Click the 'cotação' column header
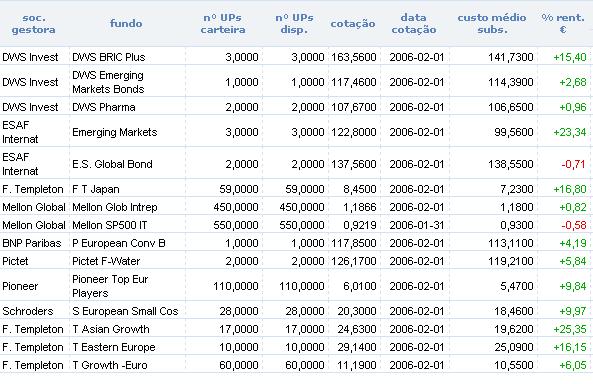The width and height of the screenshot is (593, 384). click(353, 23)
